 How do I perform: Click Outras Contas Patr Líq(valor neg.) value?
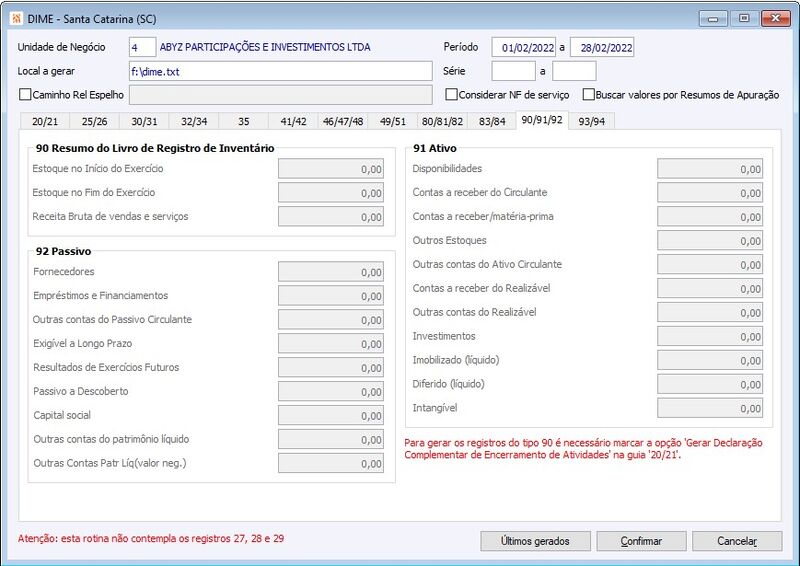331,463
